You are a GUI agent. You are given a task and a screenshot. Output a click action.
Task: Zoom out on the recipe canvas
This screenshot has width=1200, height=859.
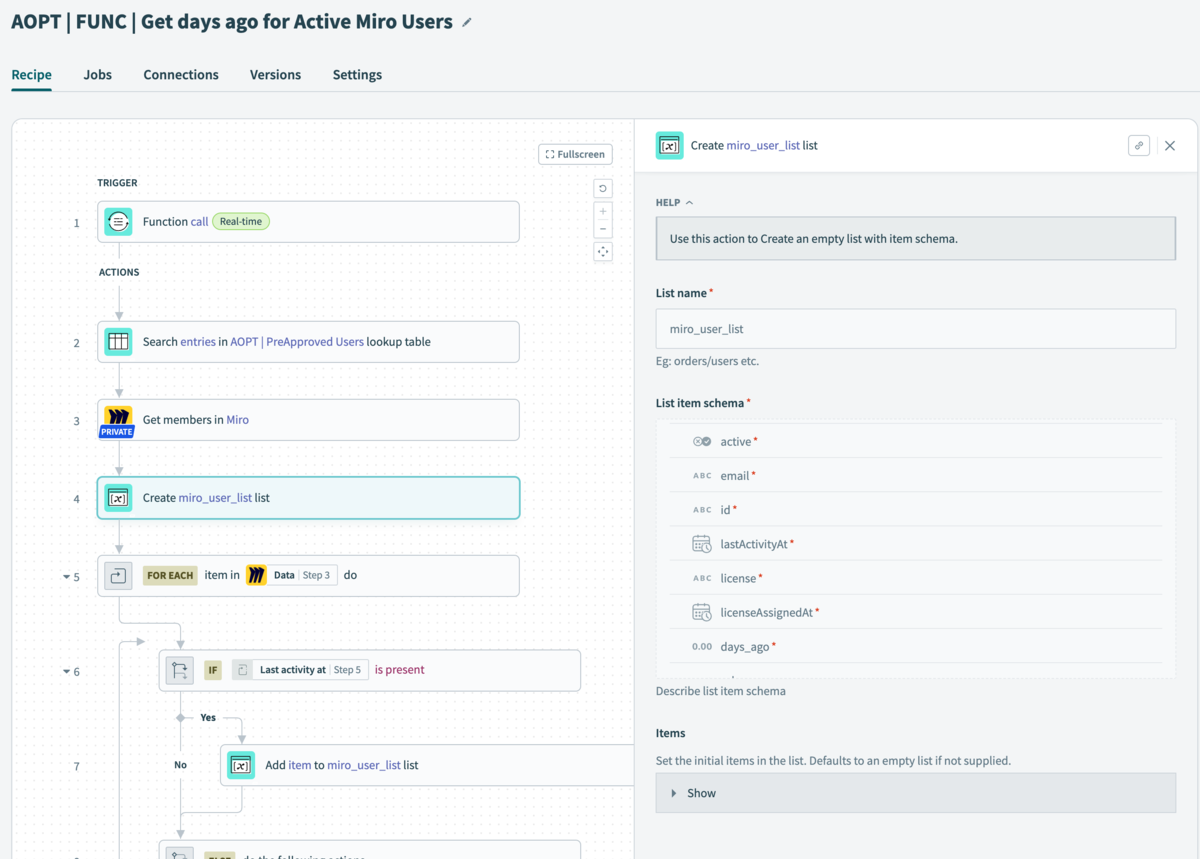click(603, 229)
